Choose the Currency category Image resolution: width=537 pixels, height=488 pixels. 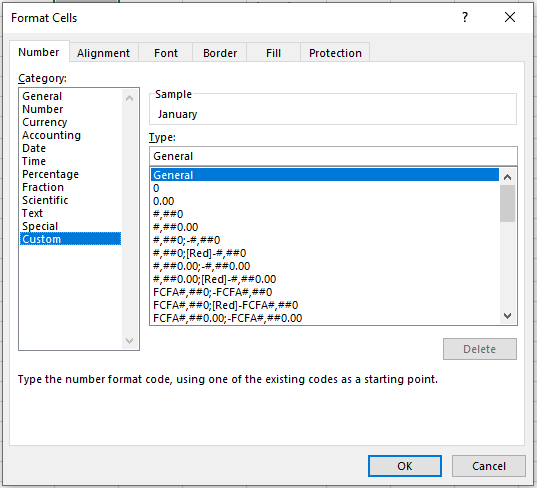pyautogui.click(x=45, y=122)
